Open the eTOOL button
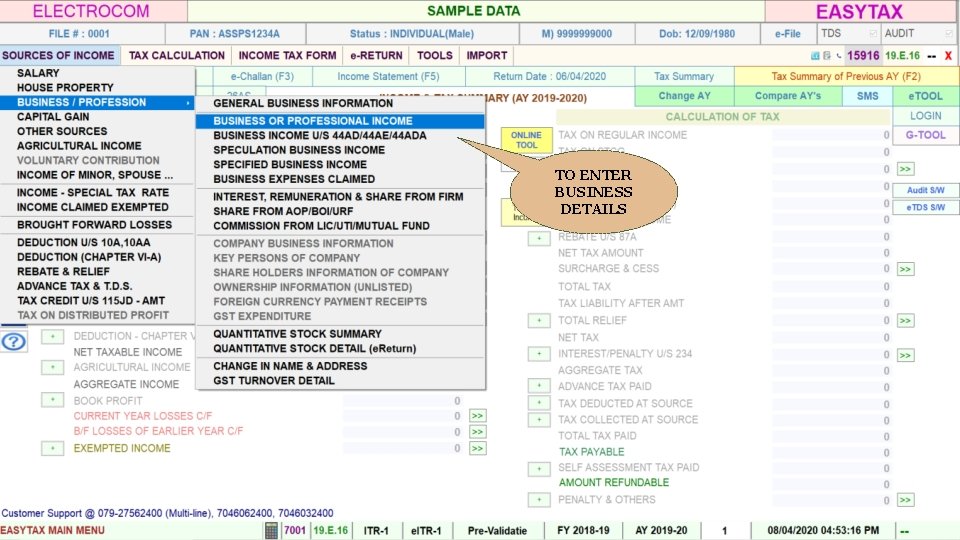Viewport: 960px width, 540px height. click(x=925, y=96)
